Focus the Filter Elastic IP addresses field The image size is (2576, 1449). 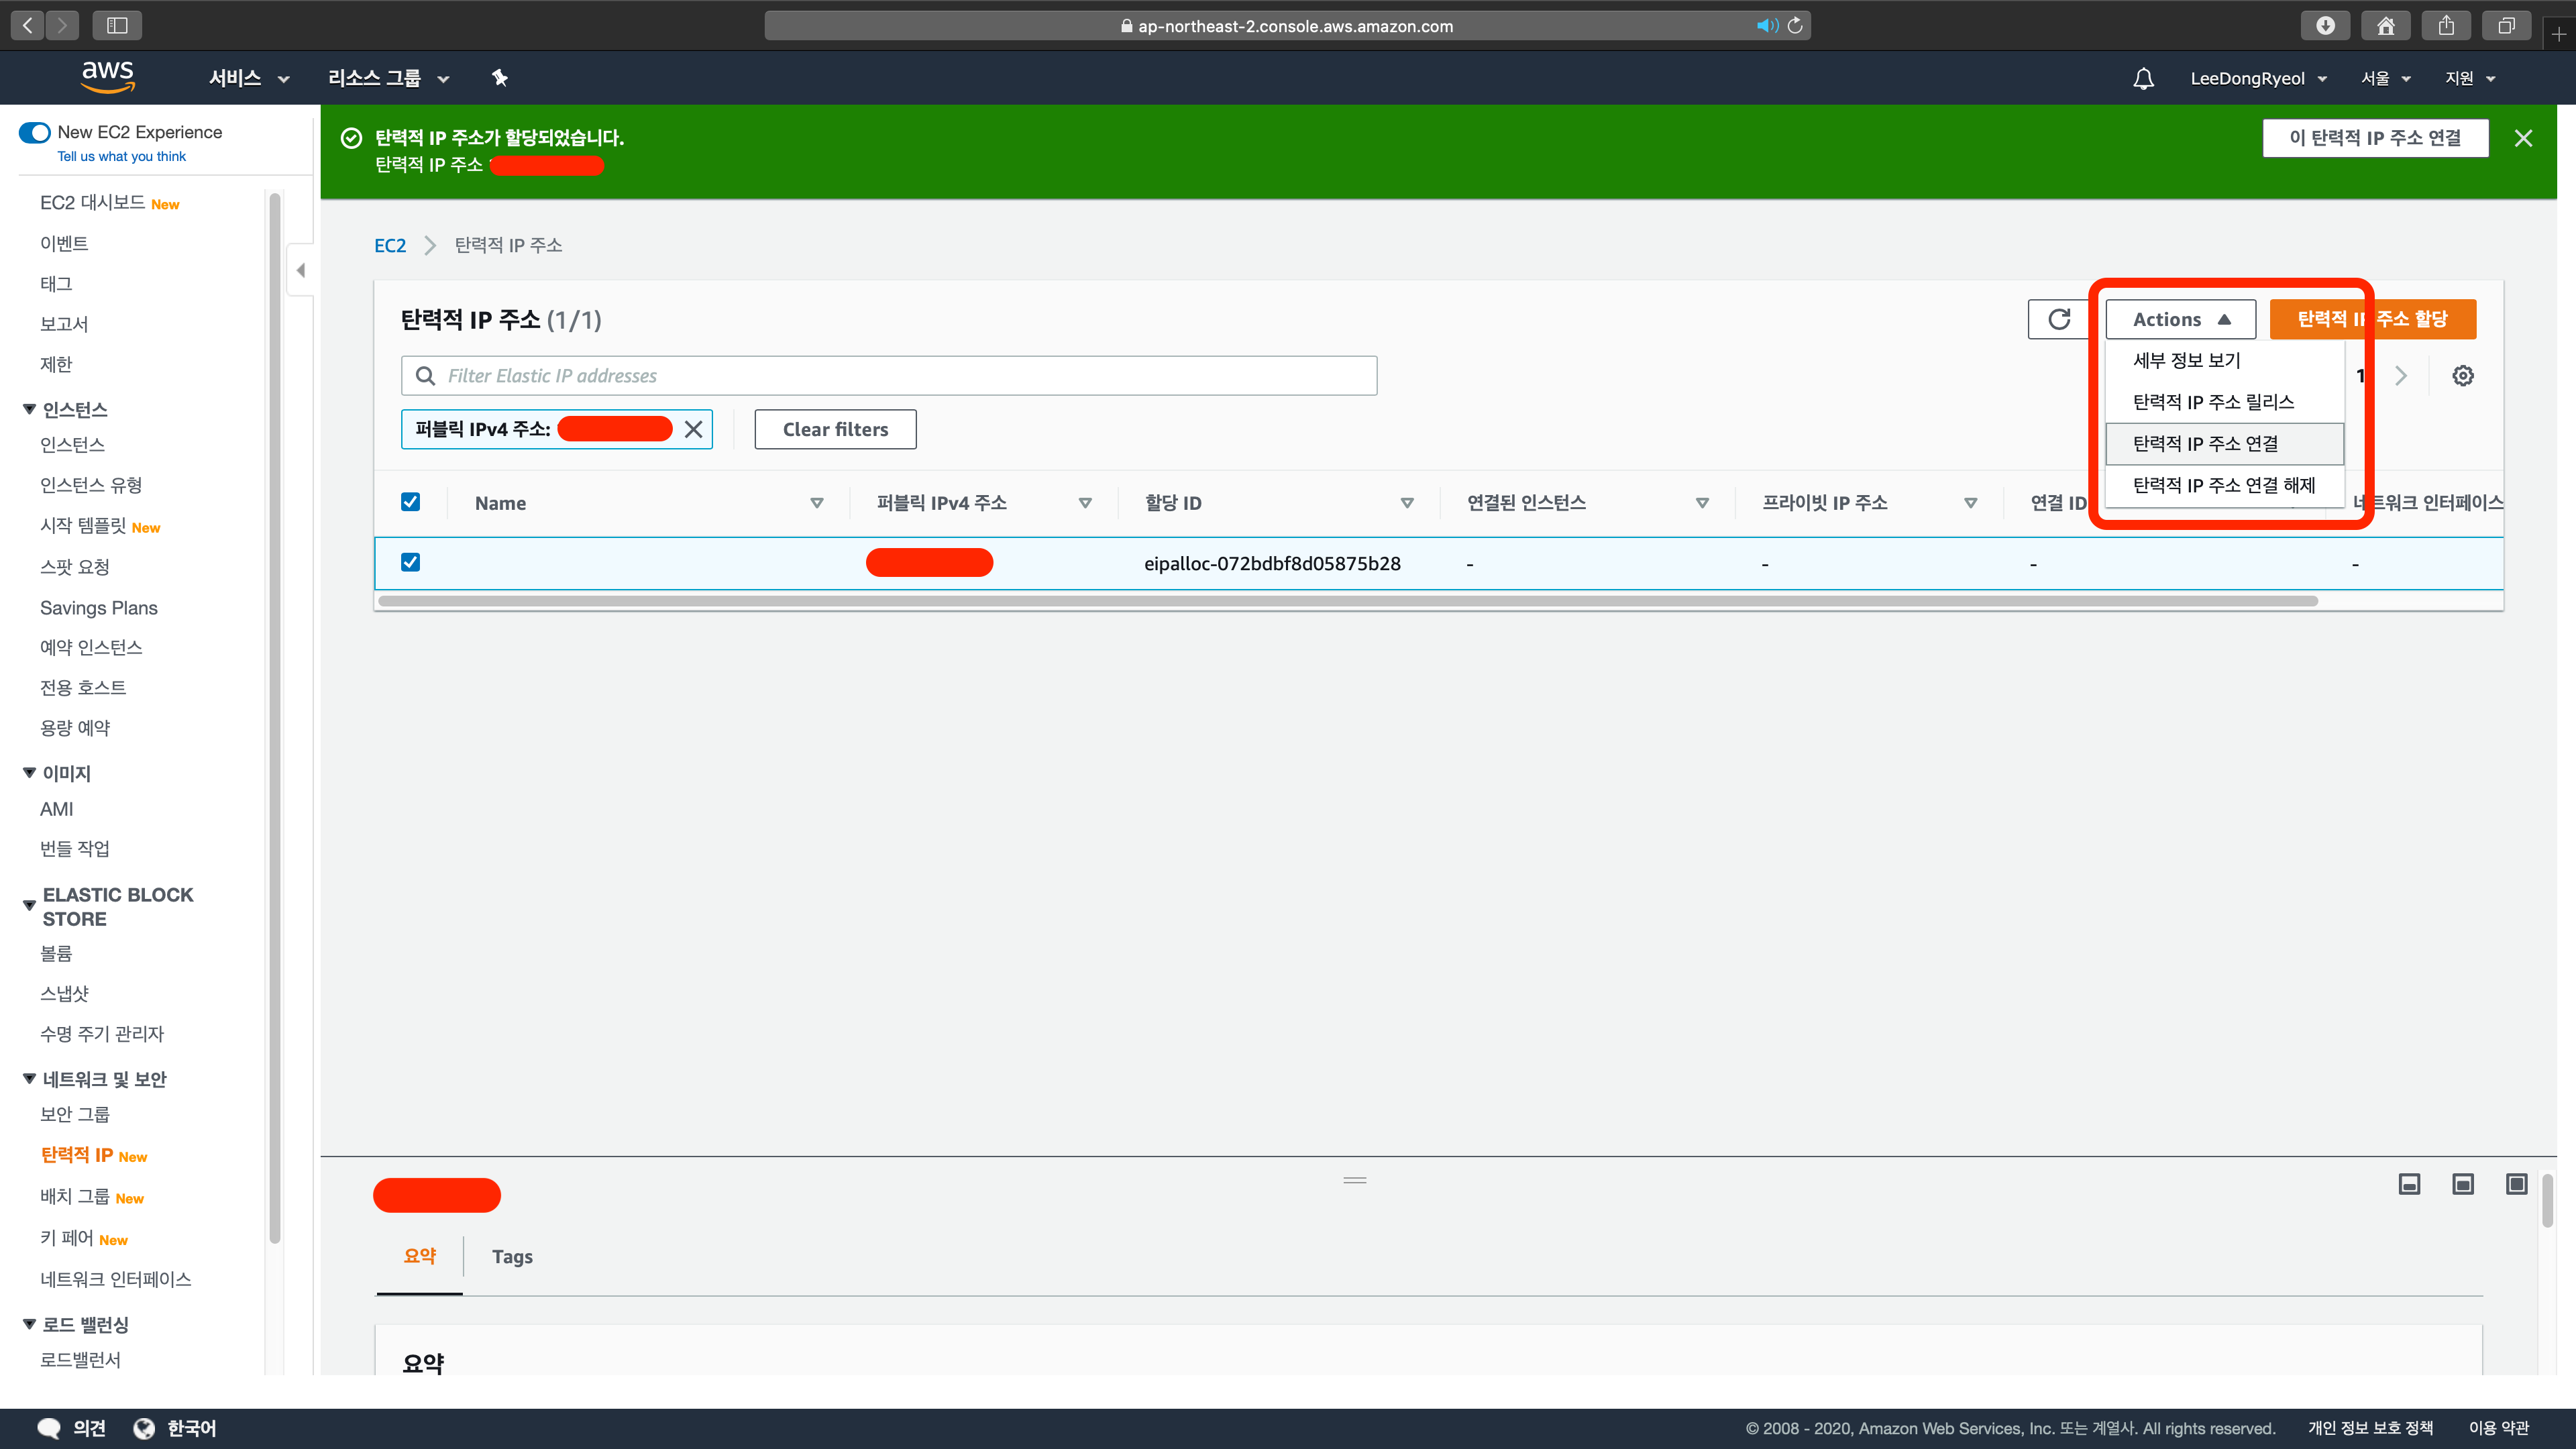coord(889,376)
